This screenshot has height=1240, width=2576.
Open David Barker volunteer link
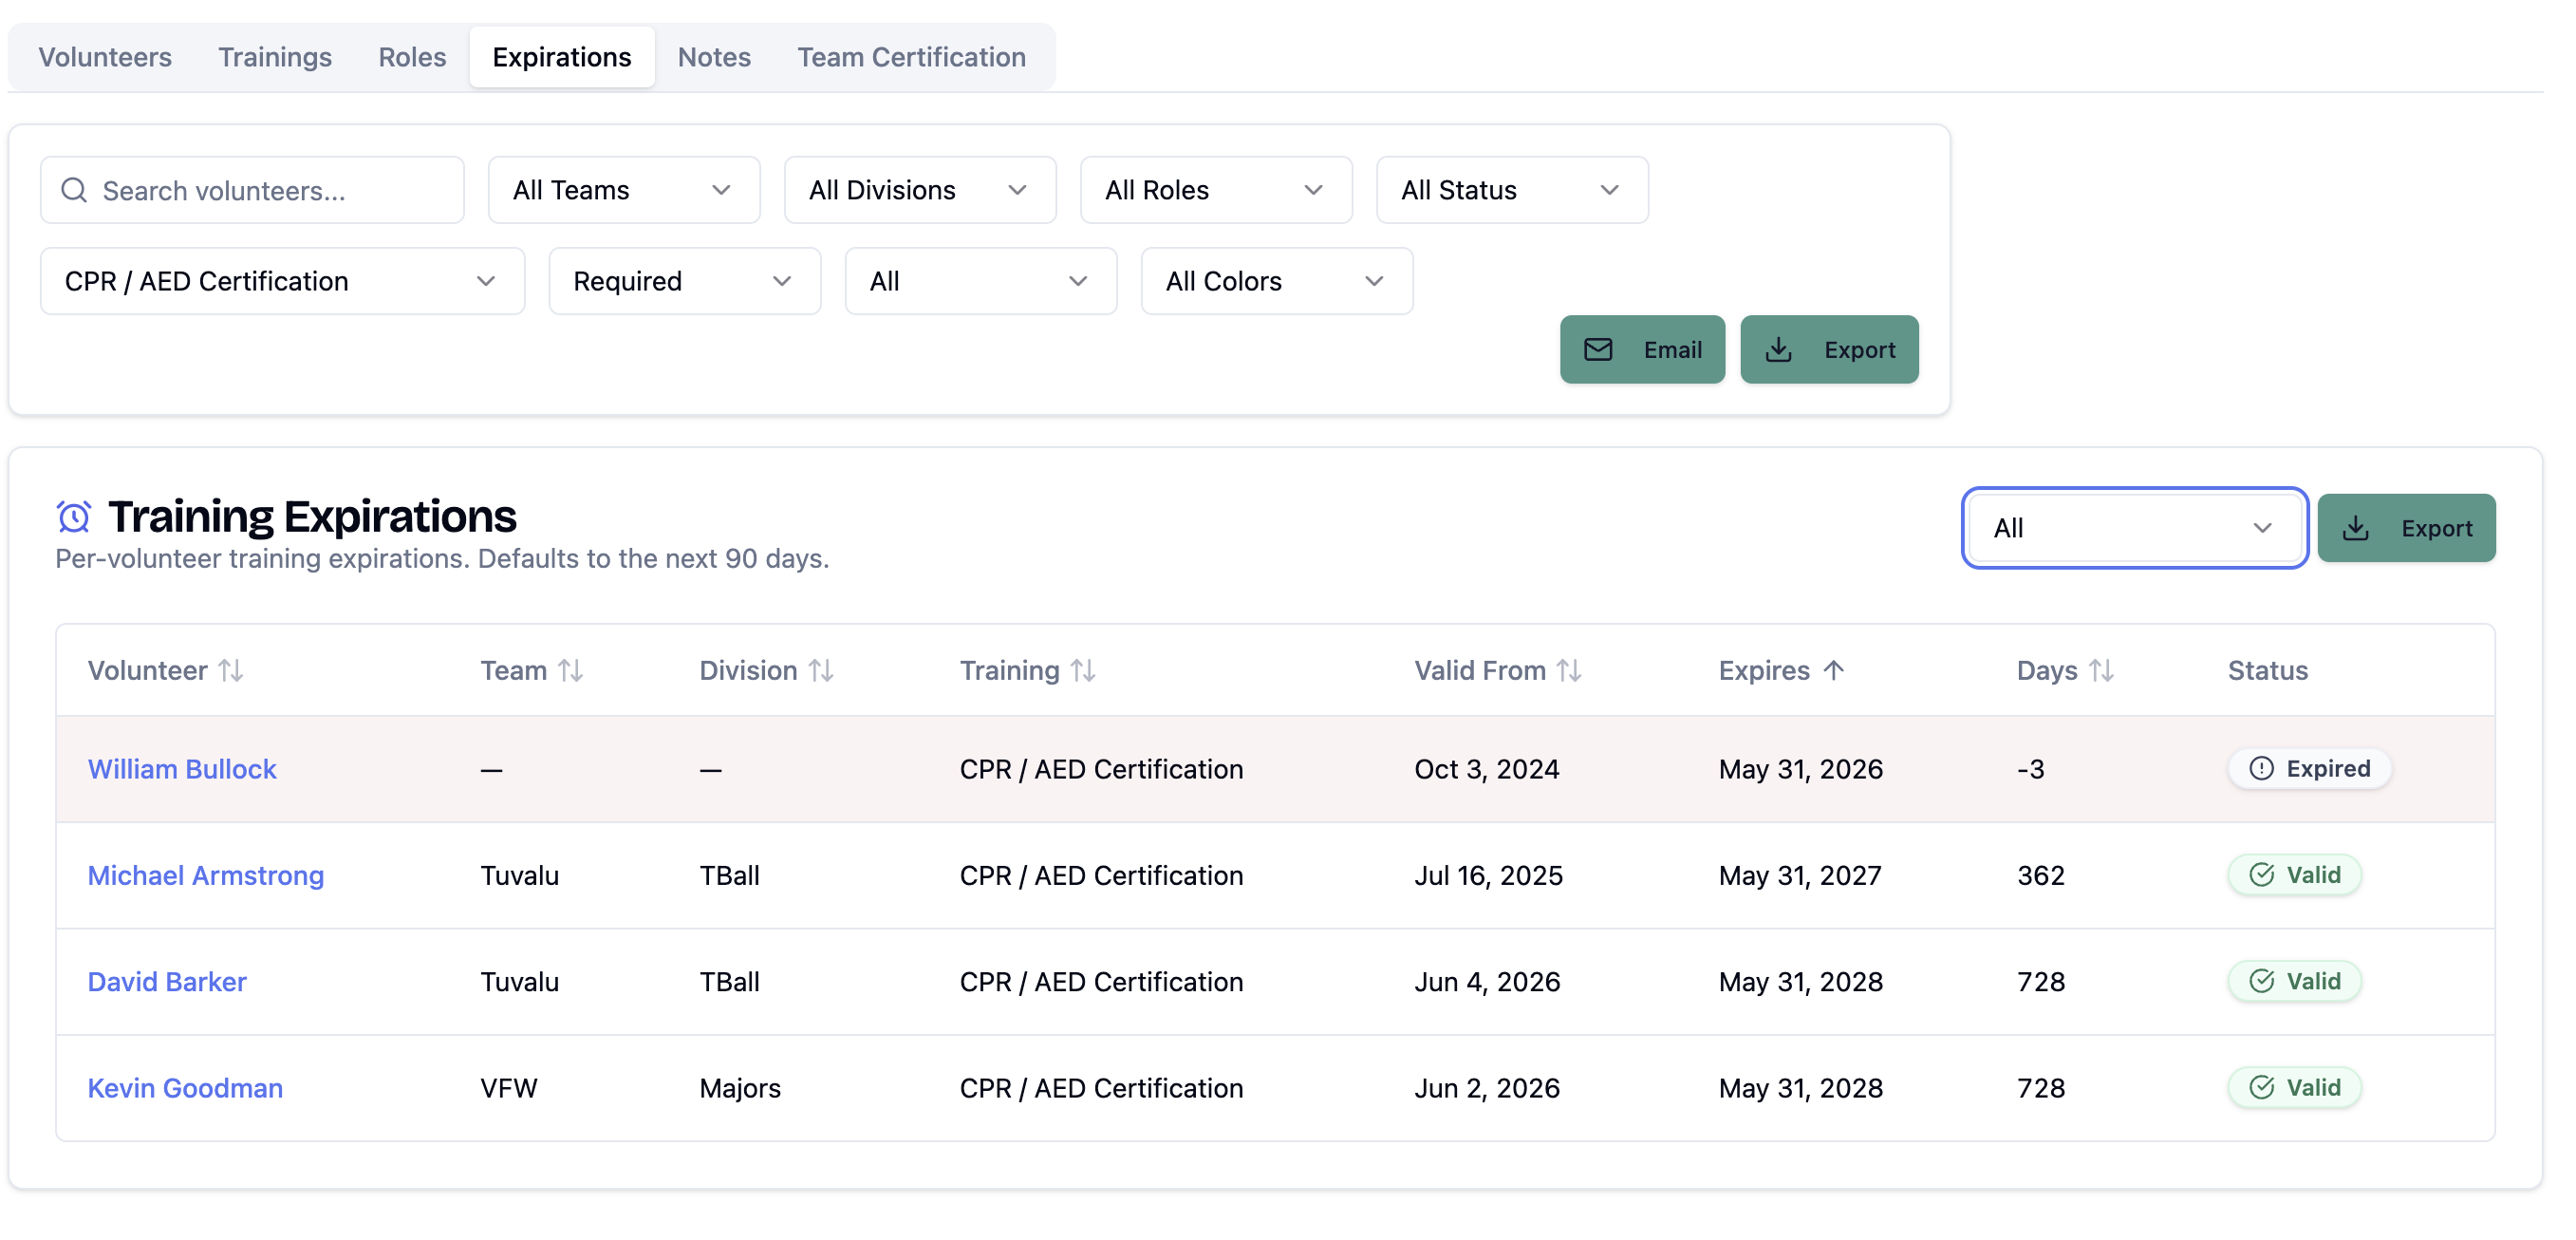pyautogui.click(x=167, y=981)
